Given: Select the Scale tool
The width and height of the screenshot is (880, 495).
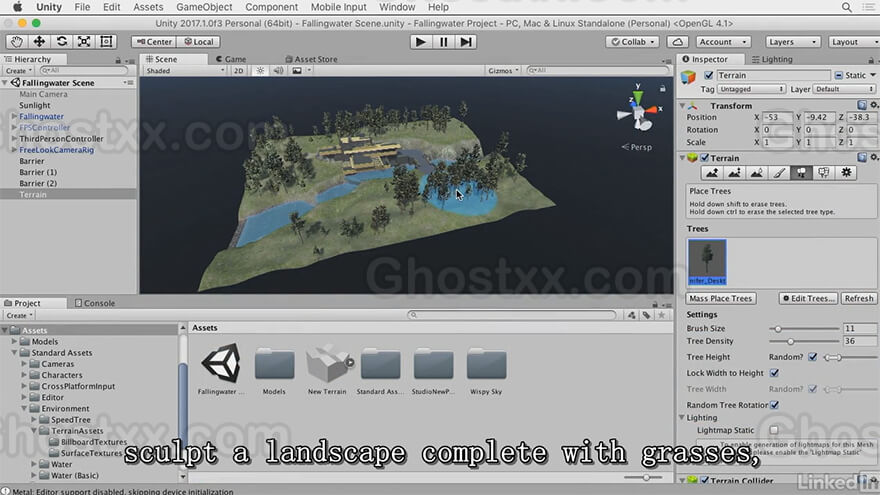Looking at the screenshot, I should coord(84,42).
